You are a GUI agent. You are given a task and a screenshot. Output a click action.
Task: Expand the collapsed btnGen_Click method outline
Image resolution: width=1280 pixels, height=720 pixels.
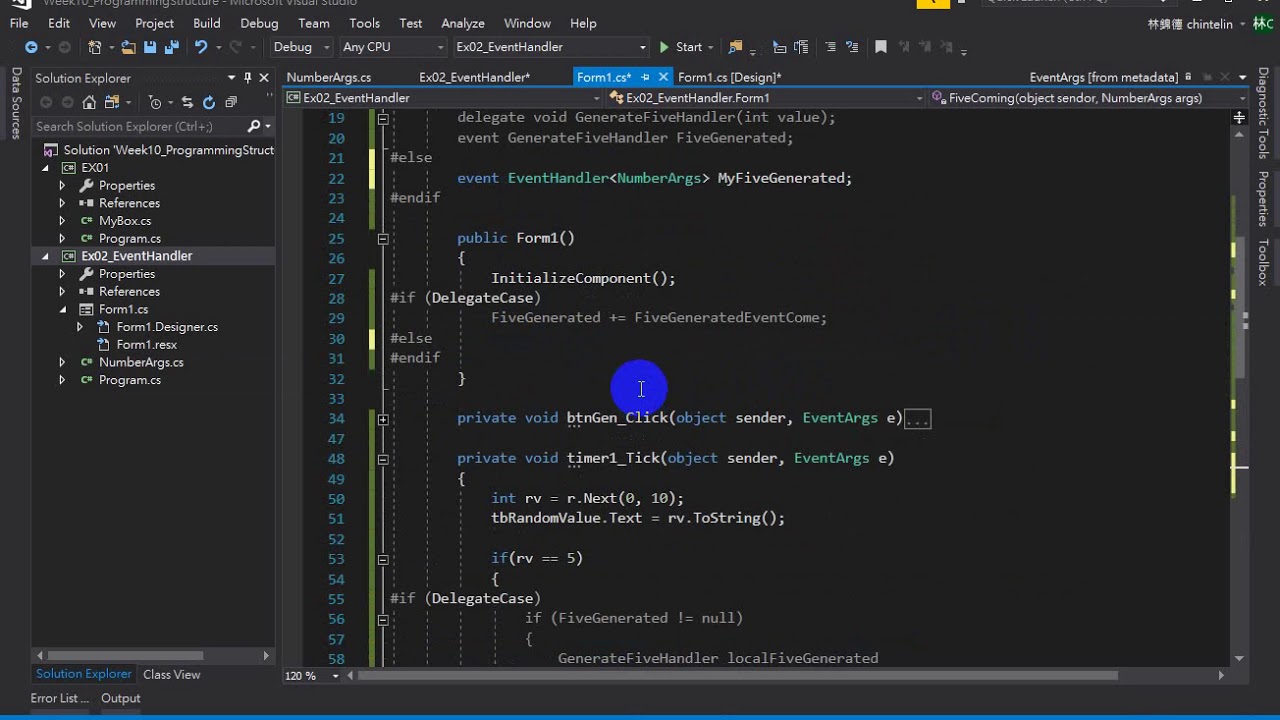click(383, 419)
